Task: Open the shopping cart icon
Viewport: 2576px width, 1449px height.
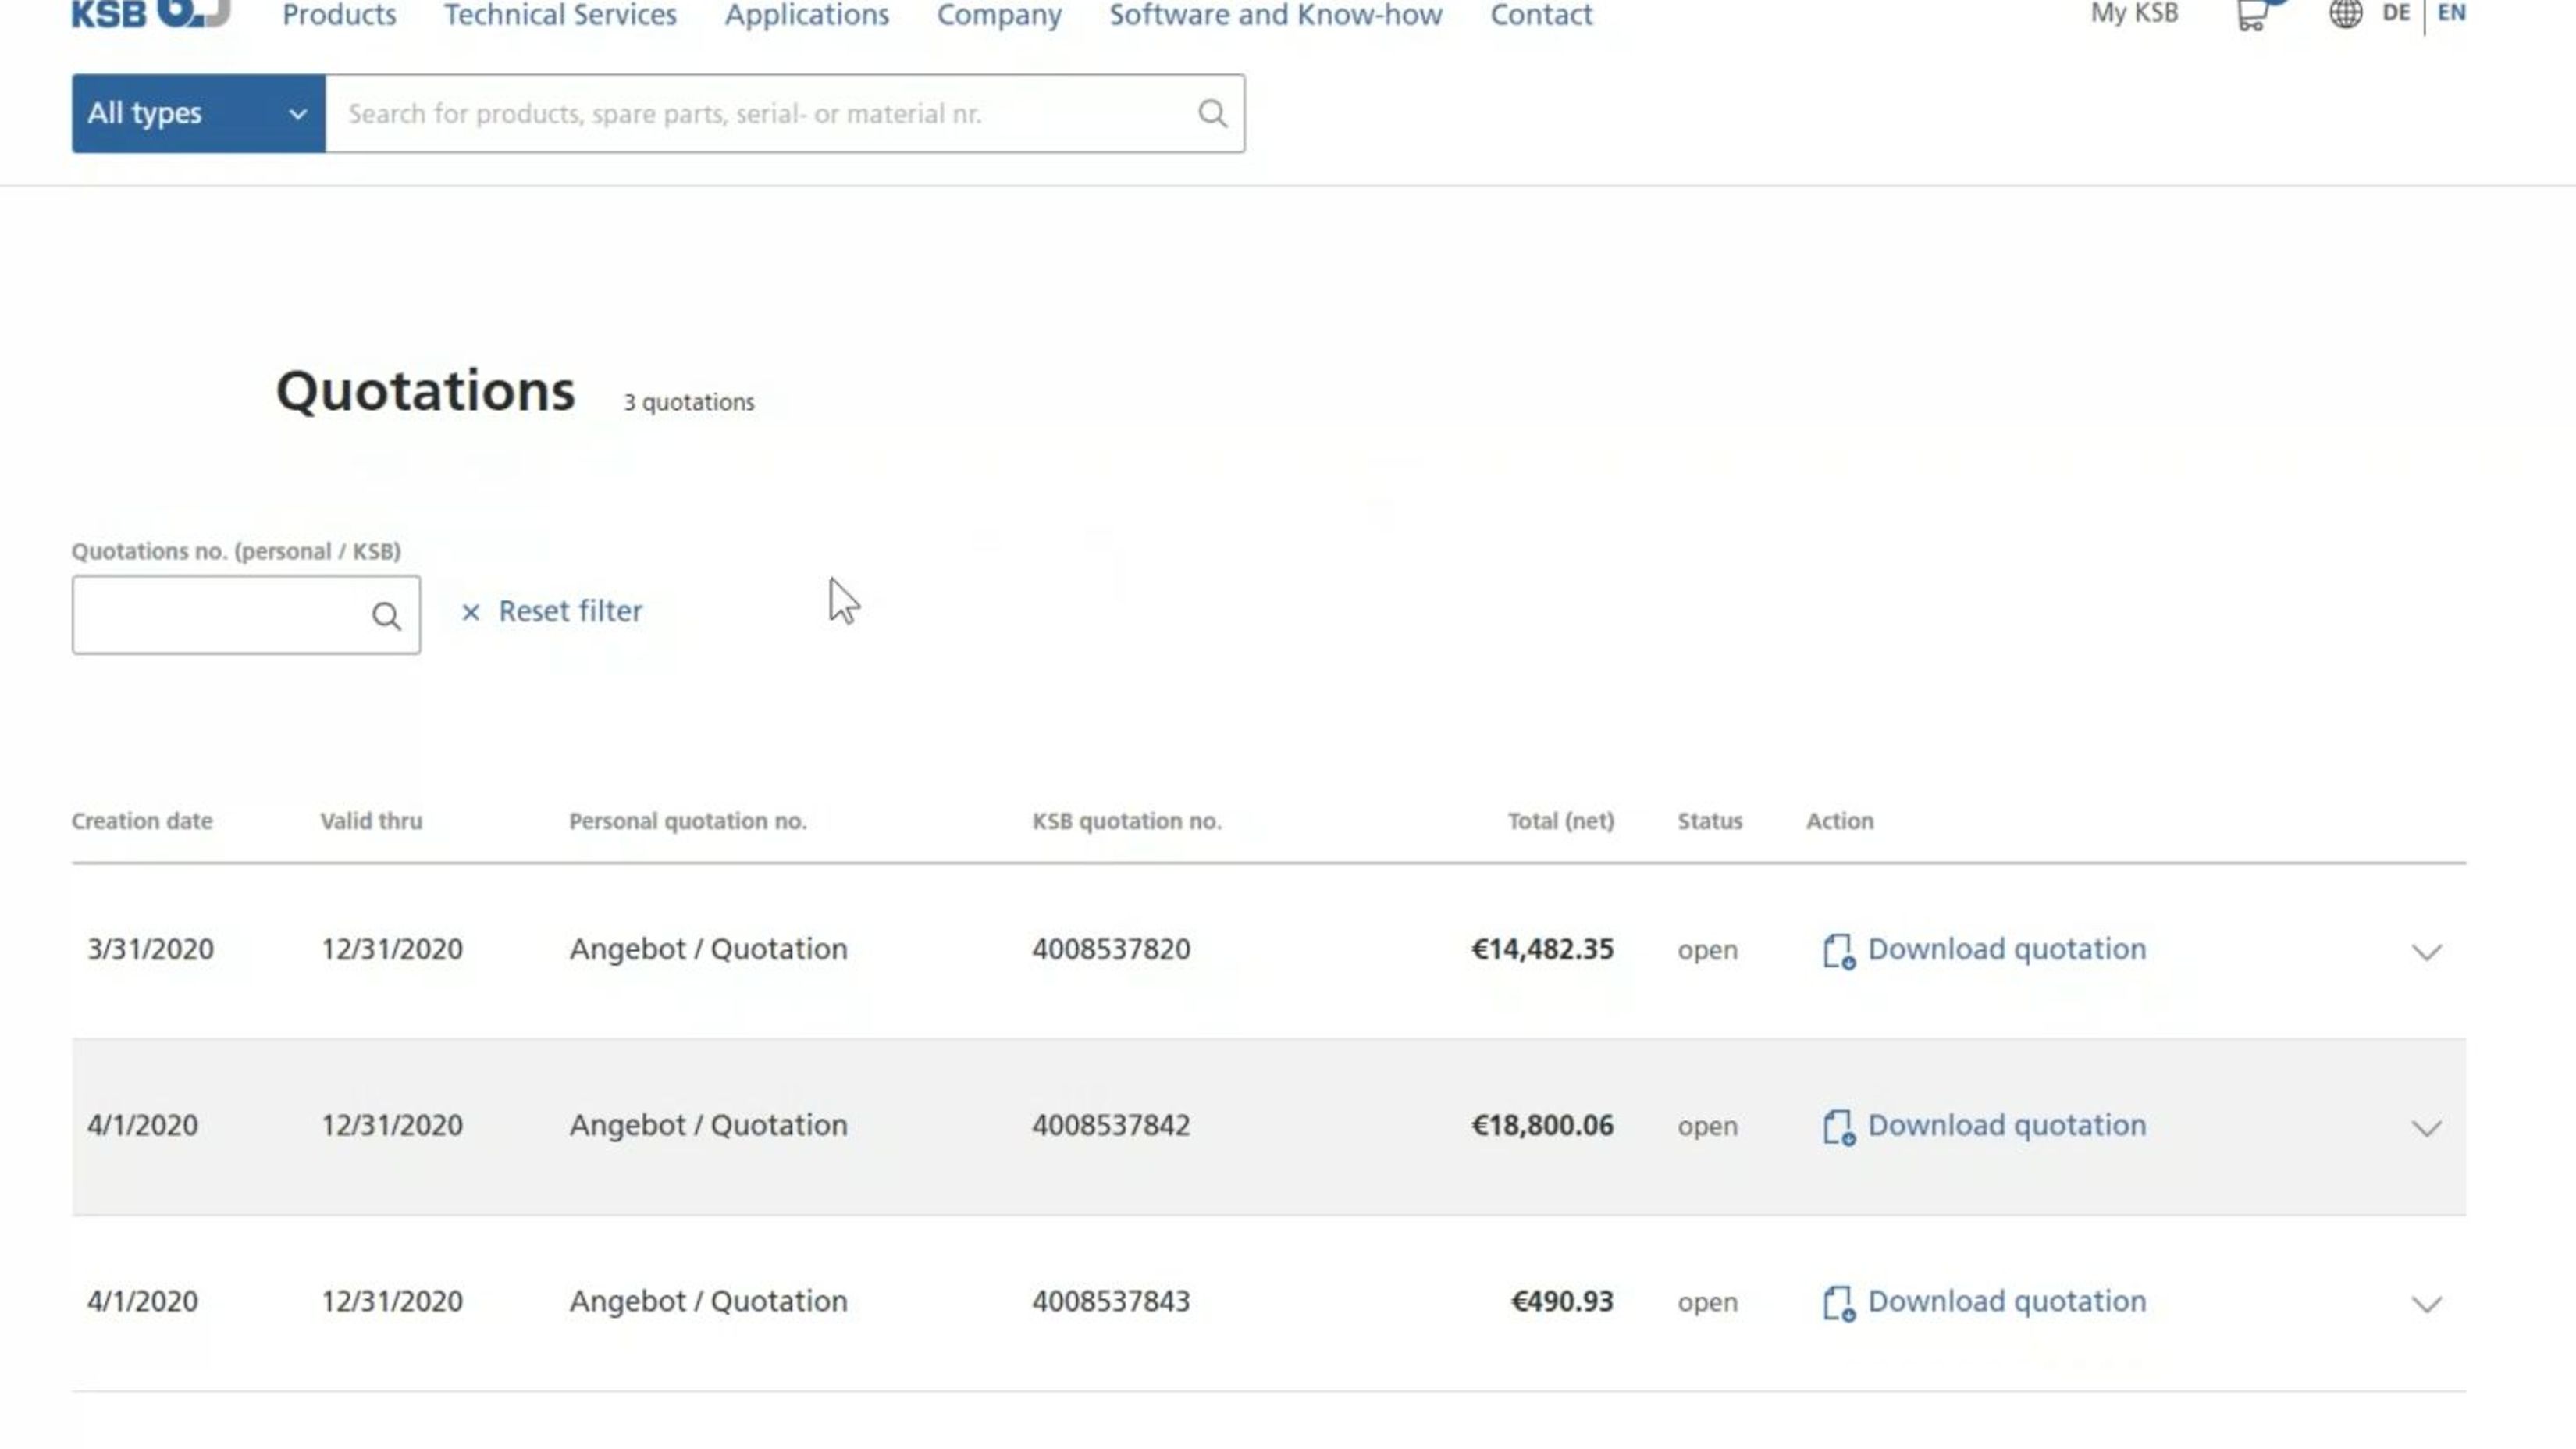Action: point(2251,15)
